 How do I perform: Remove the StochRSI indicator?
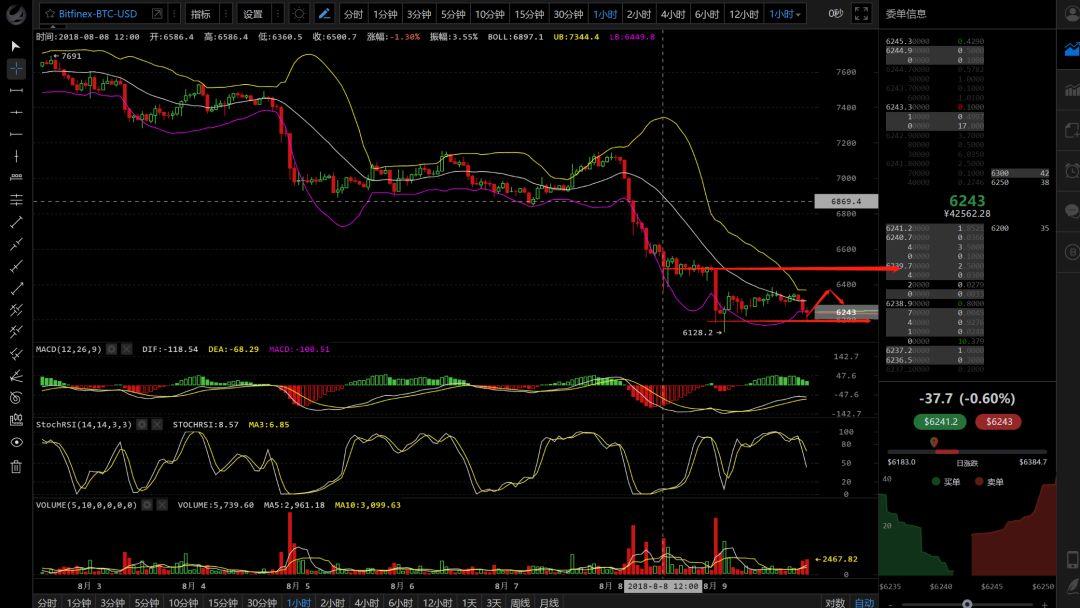coord(156,425)
